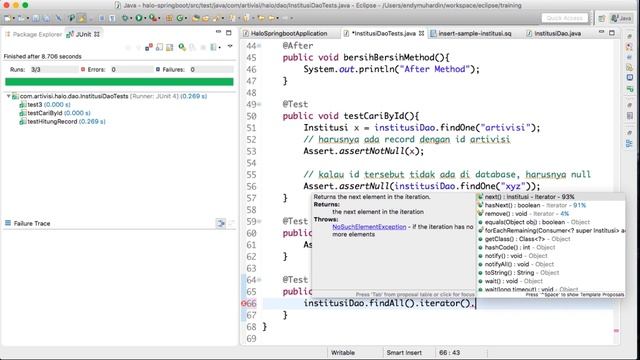The height and width of the screenshot is (360, 640).
Task: Click the outline icon at bottom of right trim
Action: [629, 143]
